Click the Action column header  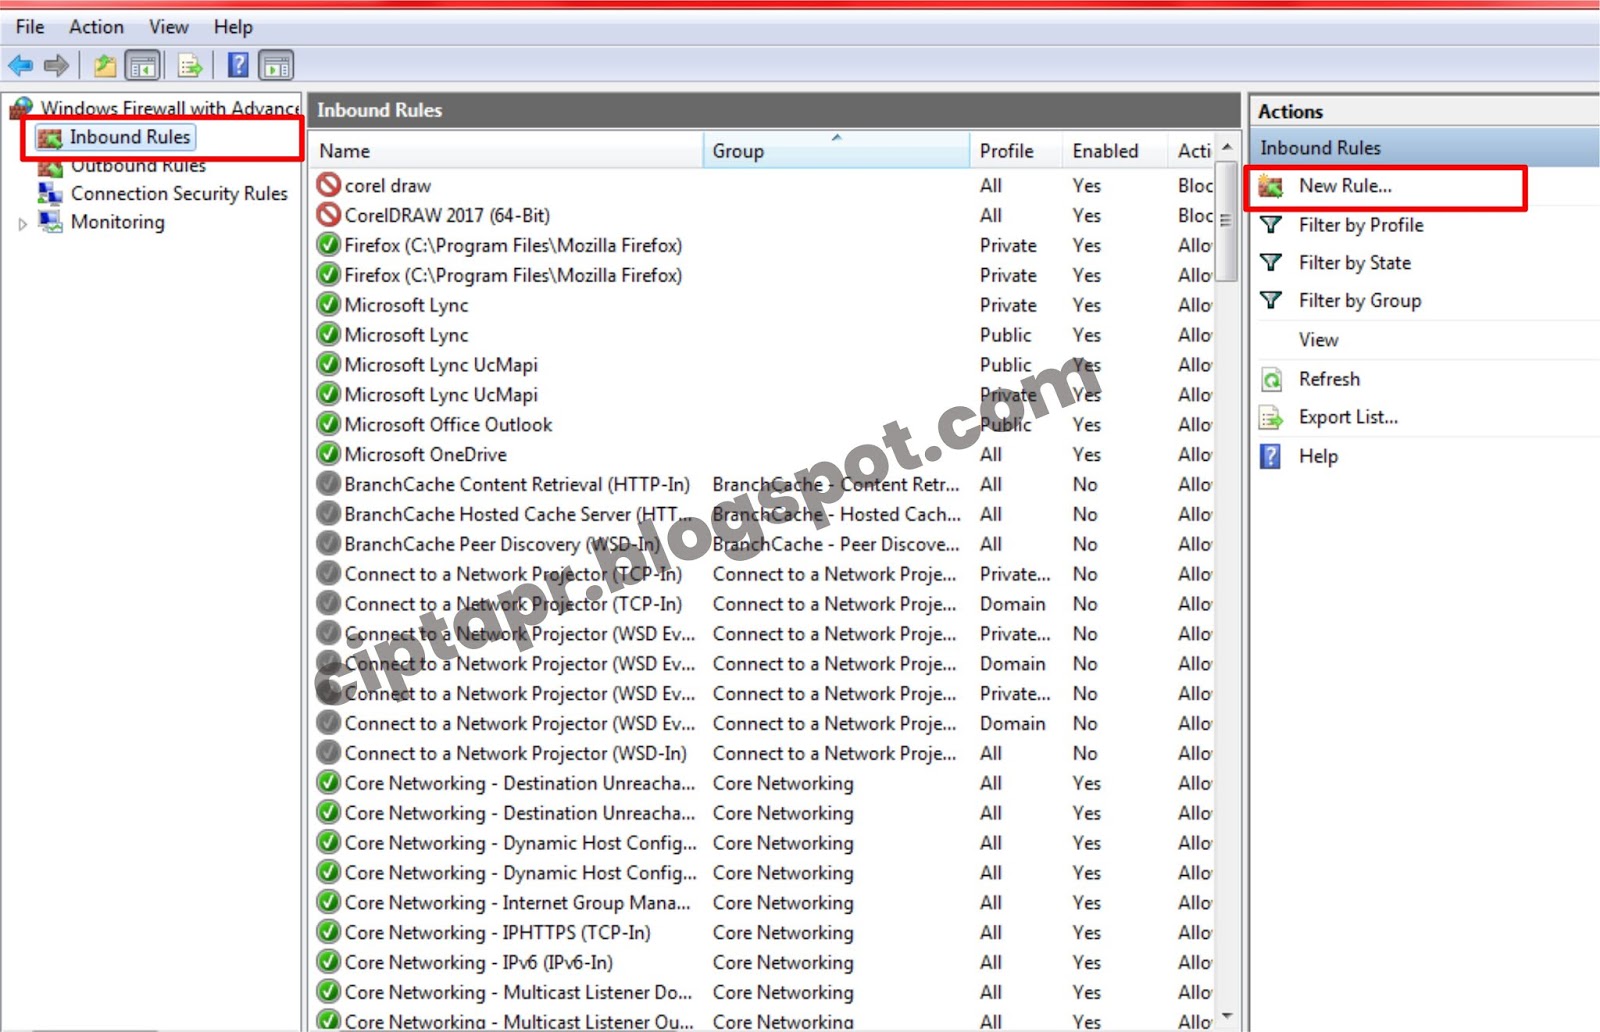pos(1190,151)
